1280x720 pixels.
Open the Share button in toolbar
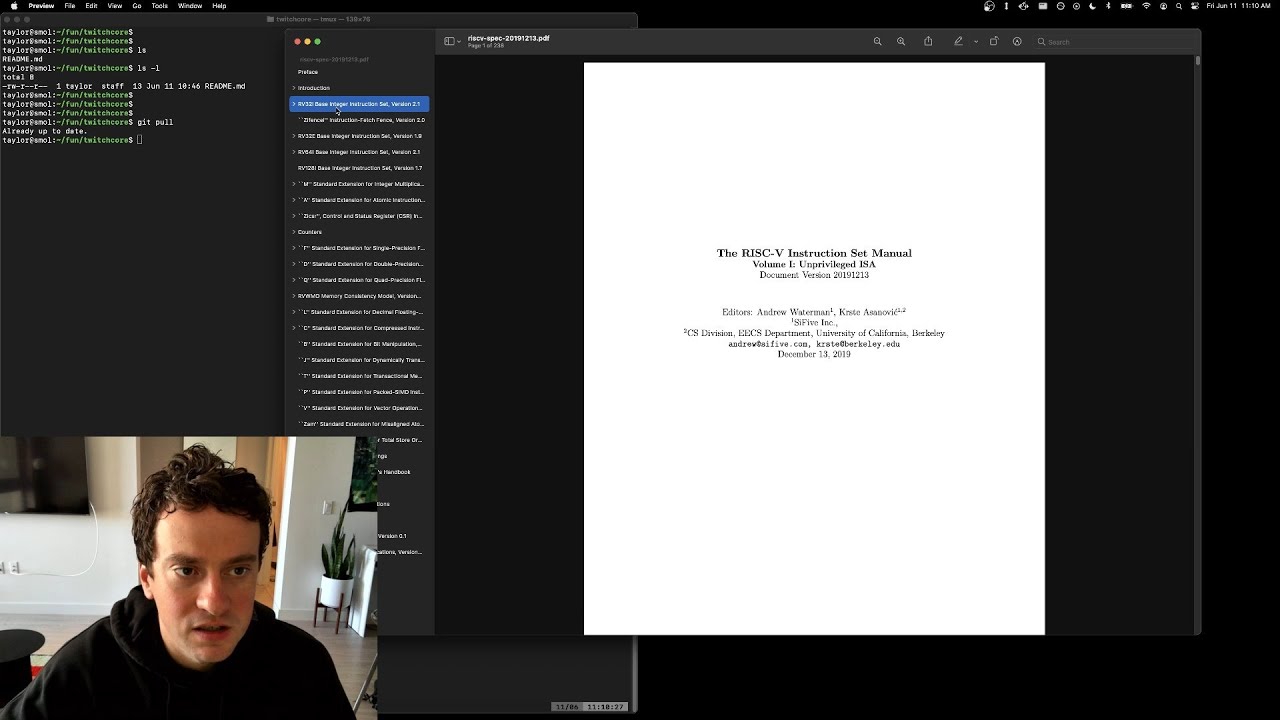click(928, 41)
